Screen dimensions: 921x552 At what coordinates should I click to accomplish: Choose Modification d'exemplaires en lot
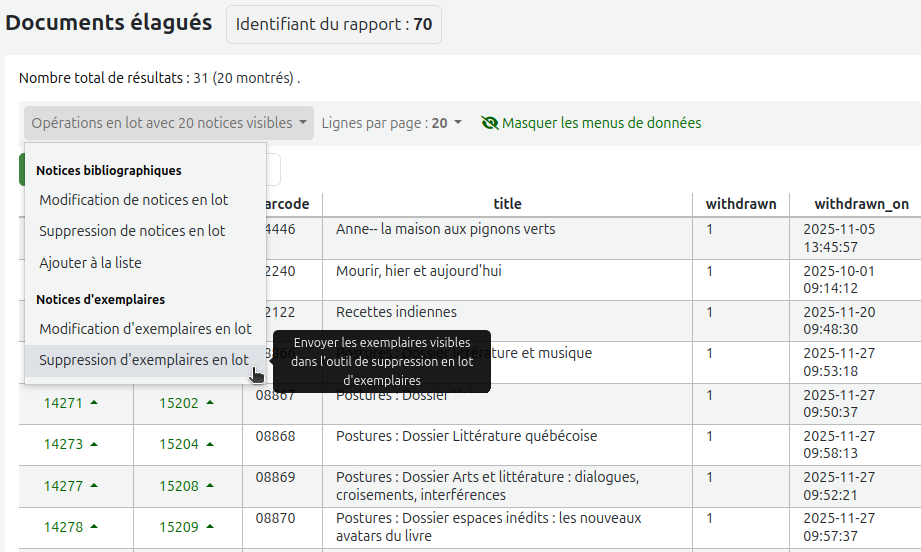coord(145,329)
